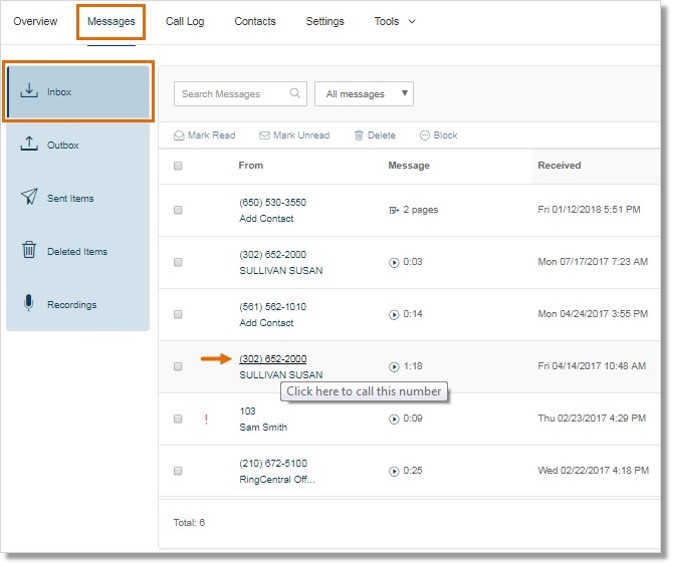
Task: Check the Fri 04/14/2017 message checkbox
Action: coord(178,366)
